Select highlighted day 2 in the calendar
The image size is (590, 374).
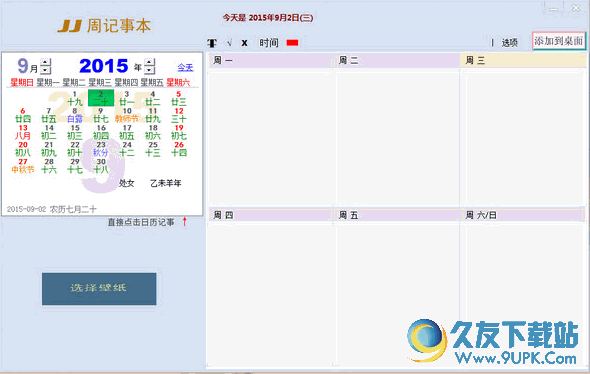101,98
